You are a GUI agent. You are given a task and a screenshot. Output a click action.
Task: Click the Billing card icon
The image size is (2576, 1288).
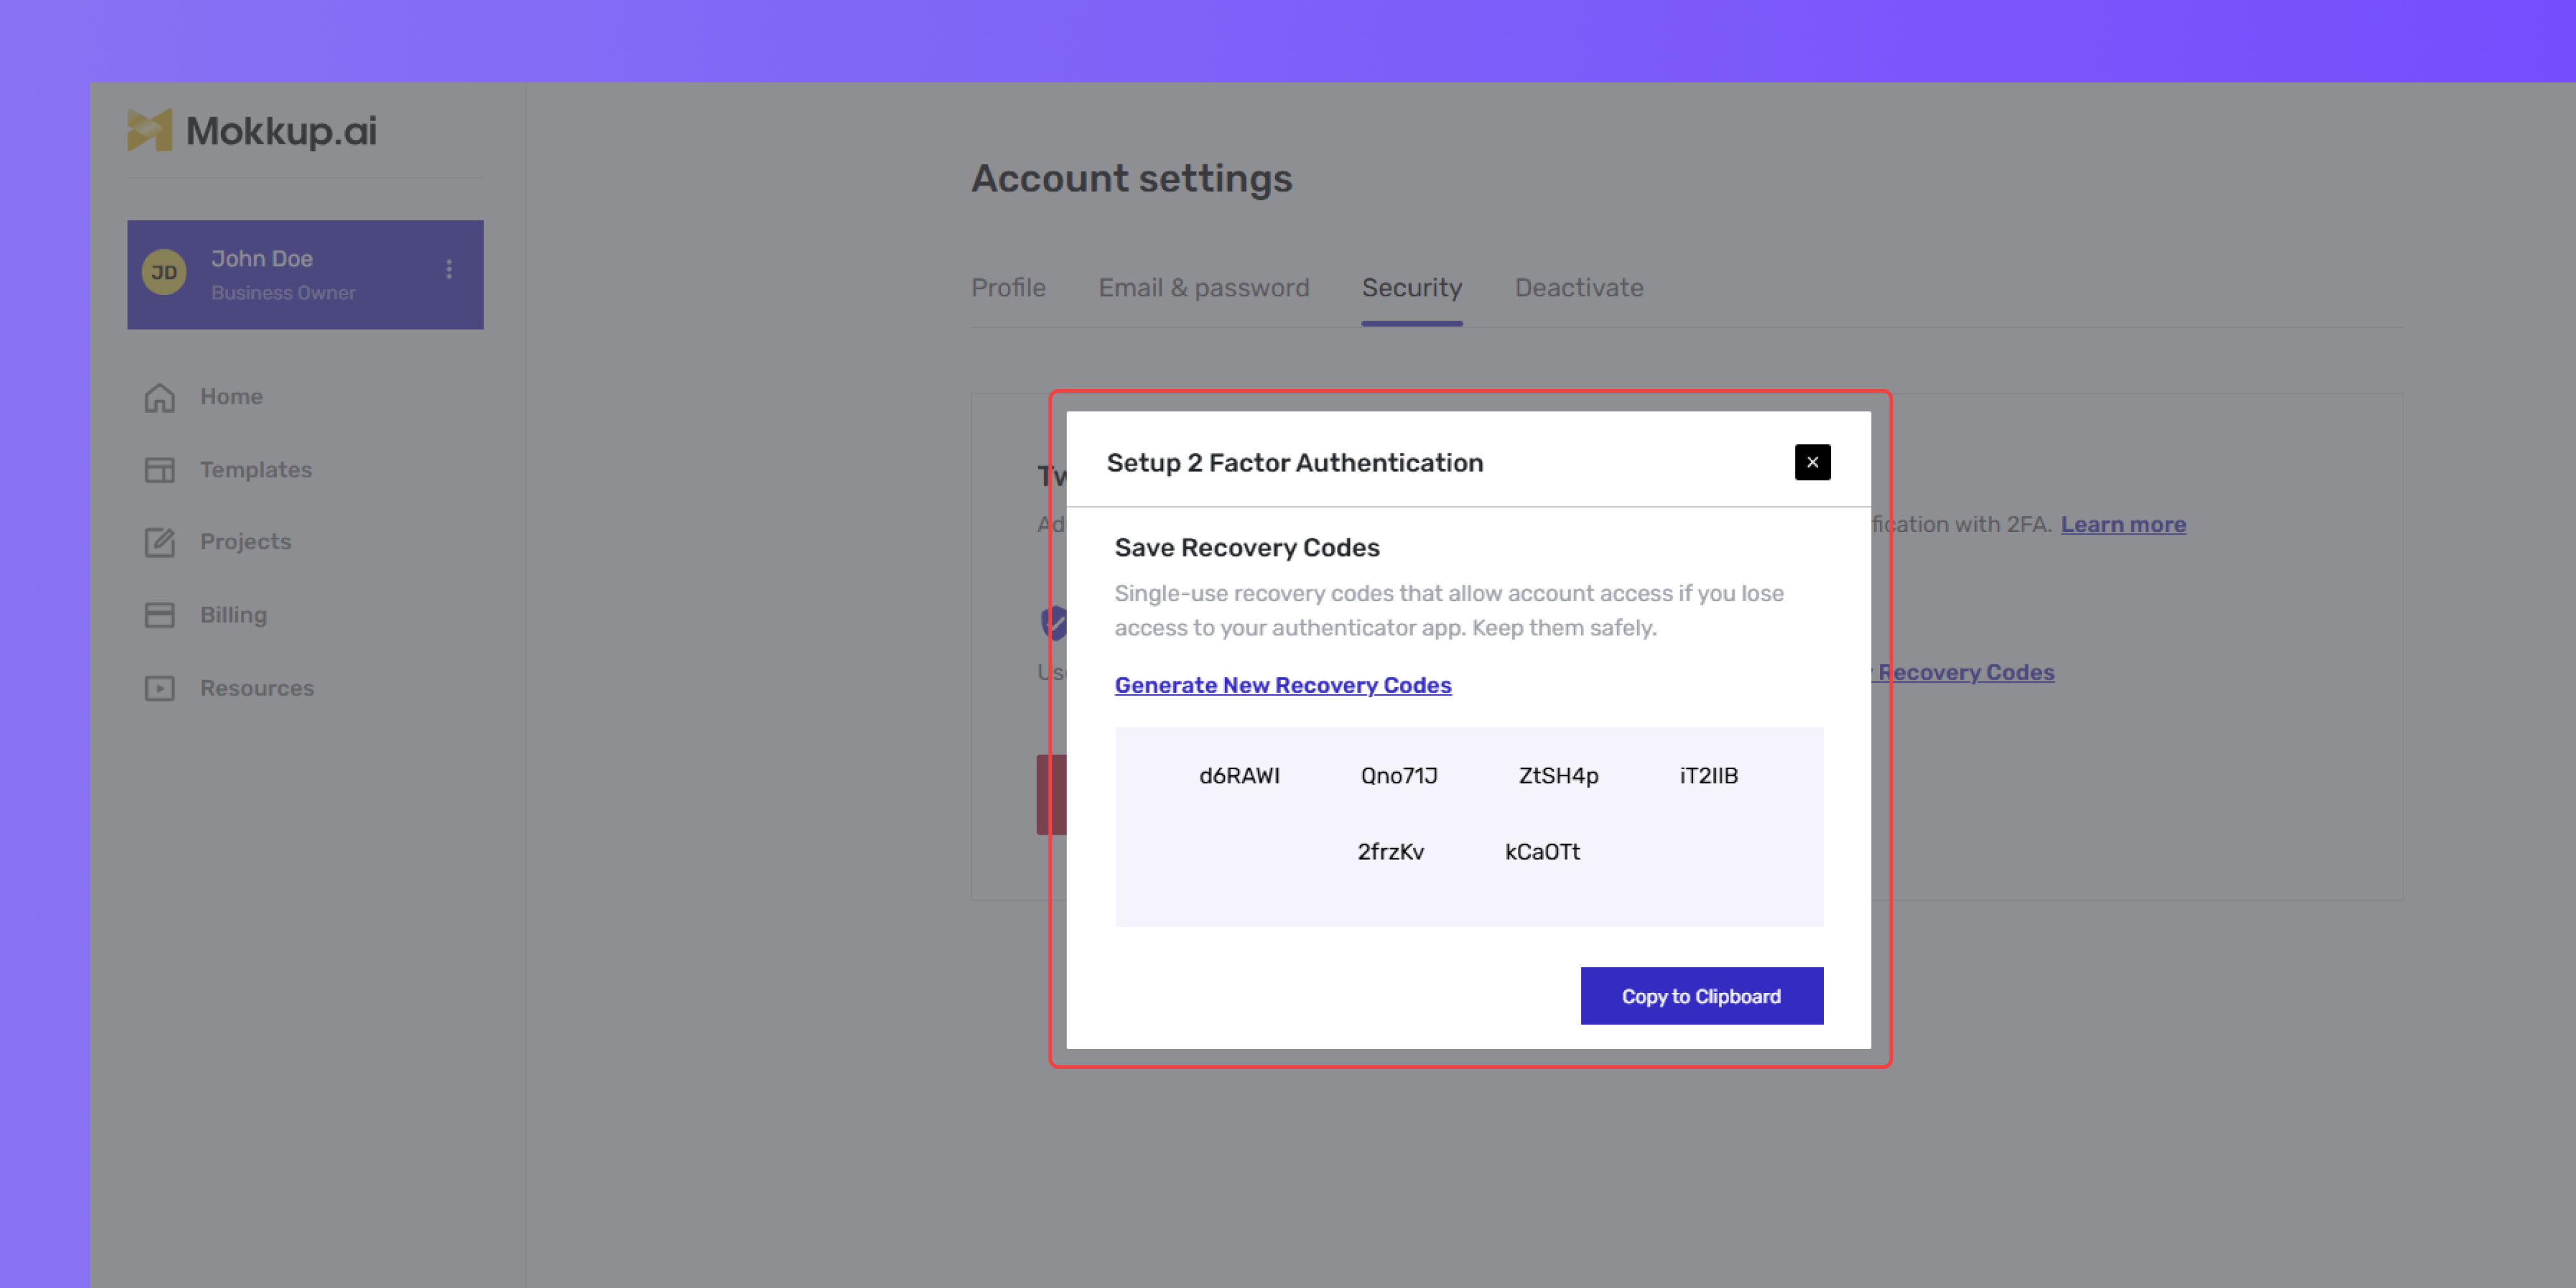pyautogui.click(x=159, y=615)
